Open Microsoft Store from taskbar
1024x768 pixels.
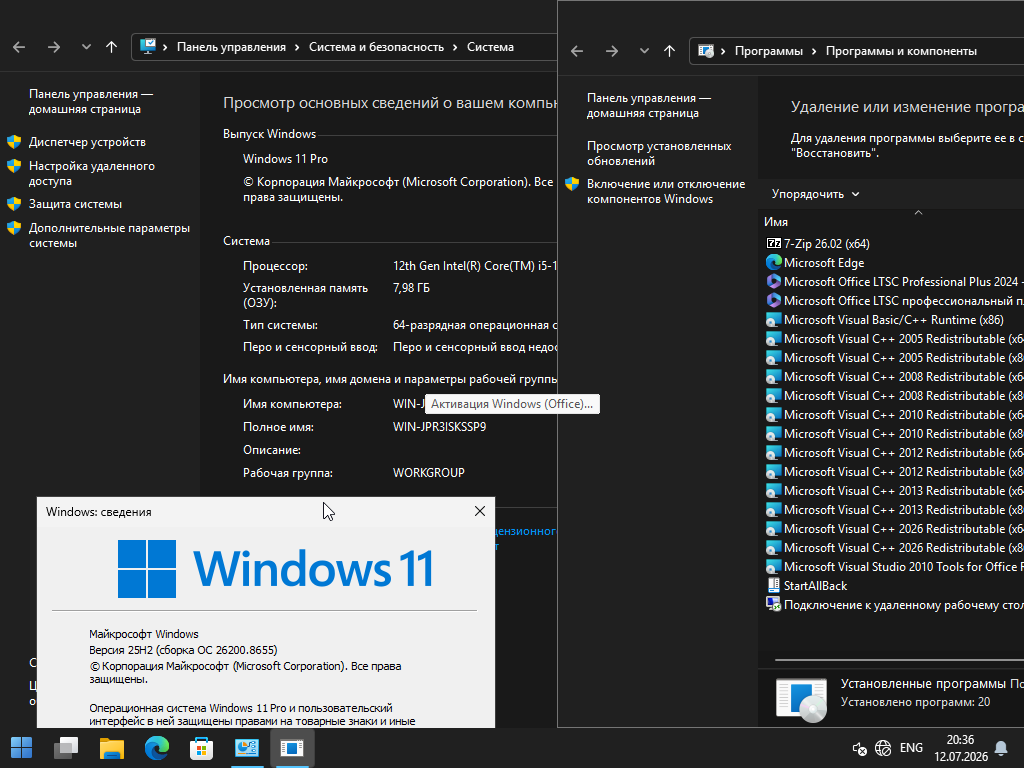(x=202, y=748)
